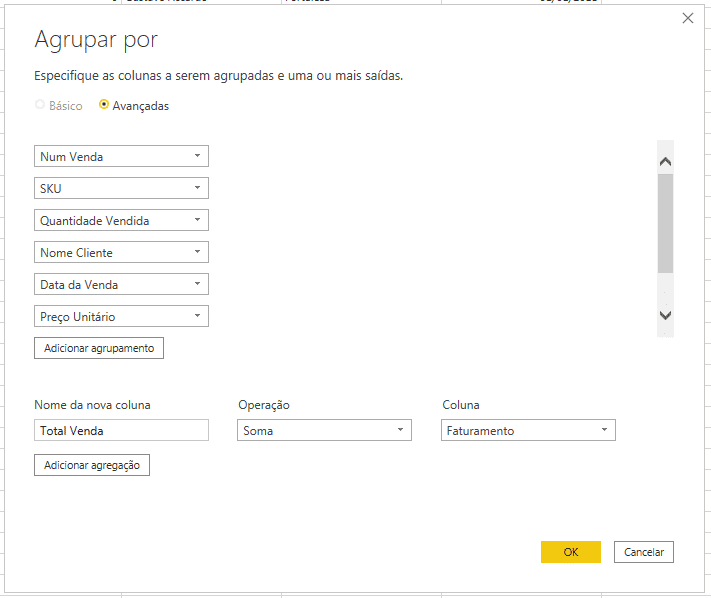Open the Data da Venda grouping dropdown
Screen dimensions: 711x598
click(121, 284)
